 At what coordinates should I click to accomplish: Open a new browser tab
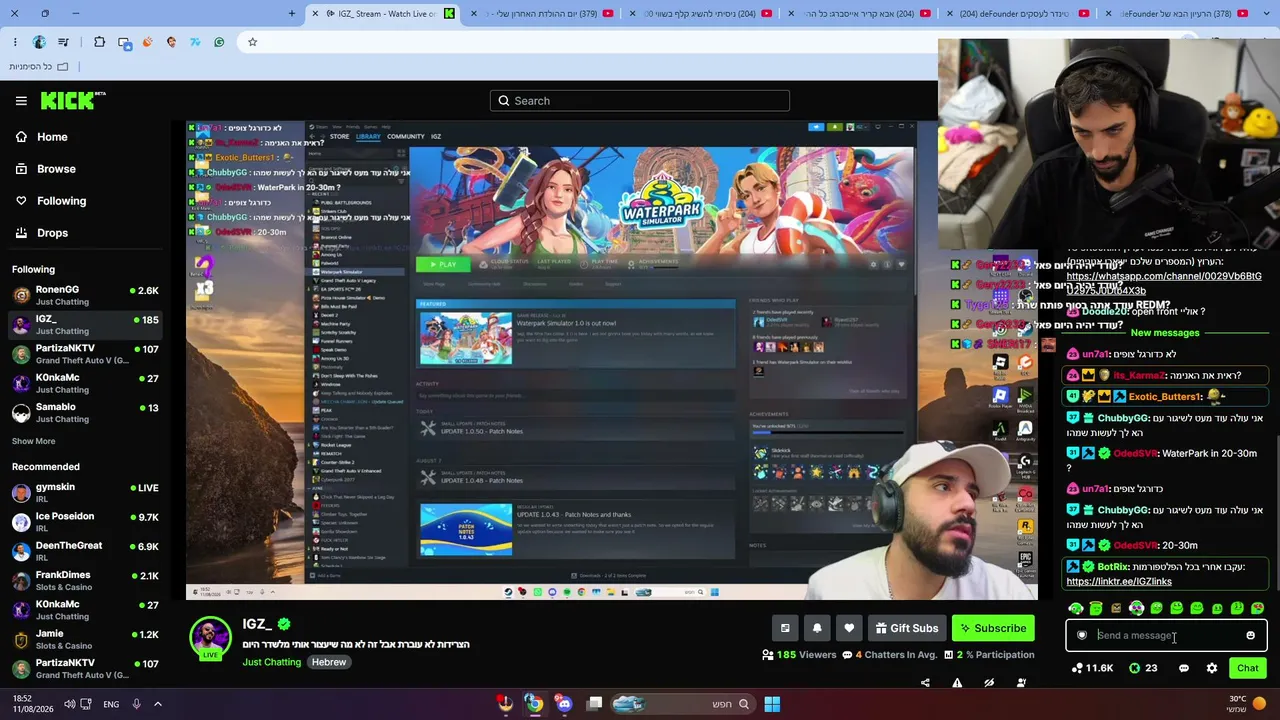click(x=292, y=13)
